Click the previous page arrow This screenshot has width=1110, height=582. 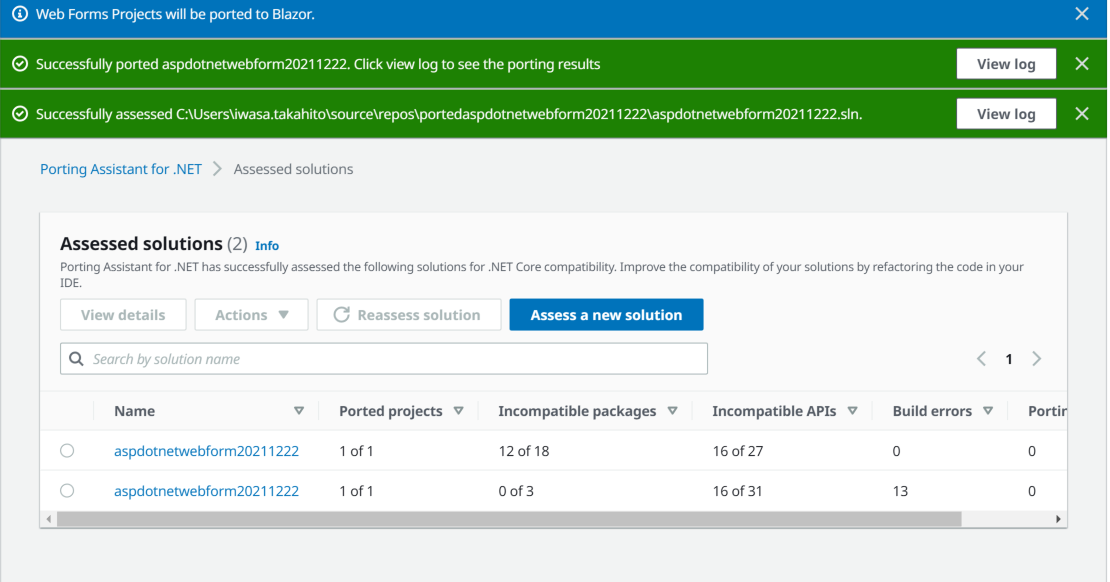(x=981, y=358)
